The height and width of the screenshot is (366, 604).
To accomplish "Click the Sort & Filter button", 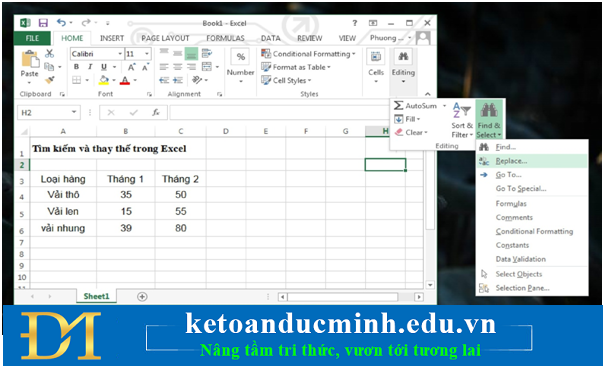I will (x=462, y=120).
